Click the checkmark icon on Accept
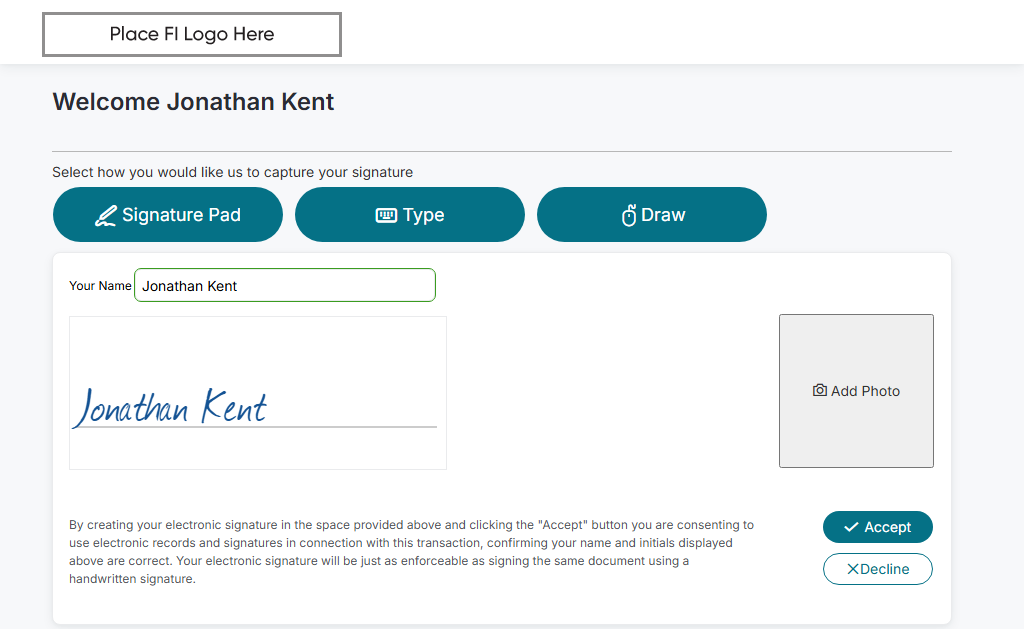Image resolution: width=1024 pixels, height=629 pixels. click(851, 527)
